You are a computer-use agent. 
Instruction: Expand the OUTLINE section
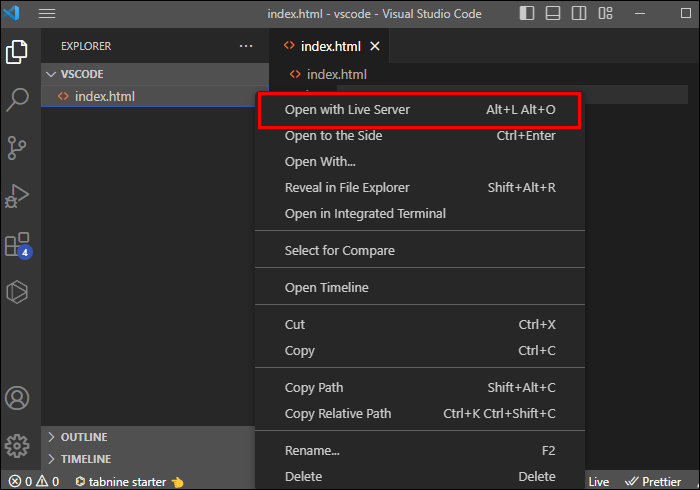tap(84, 437)
